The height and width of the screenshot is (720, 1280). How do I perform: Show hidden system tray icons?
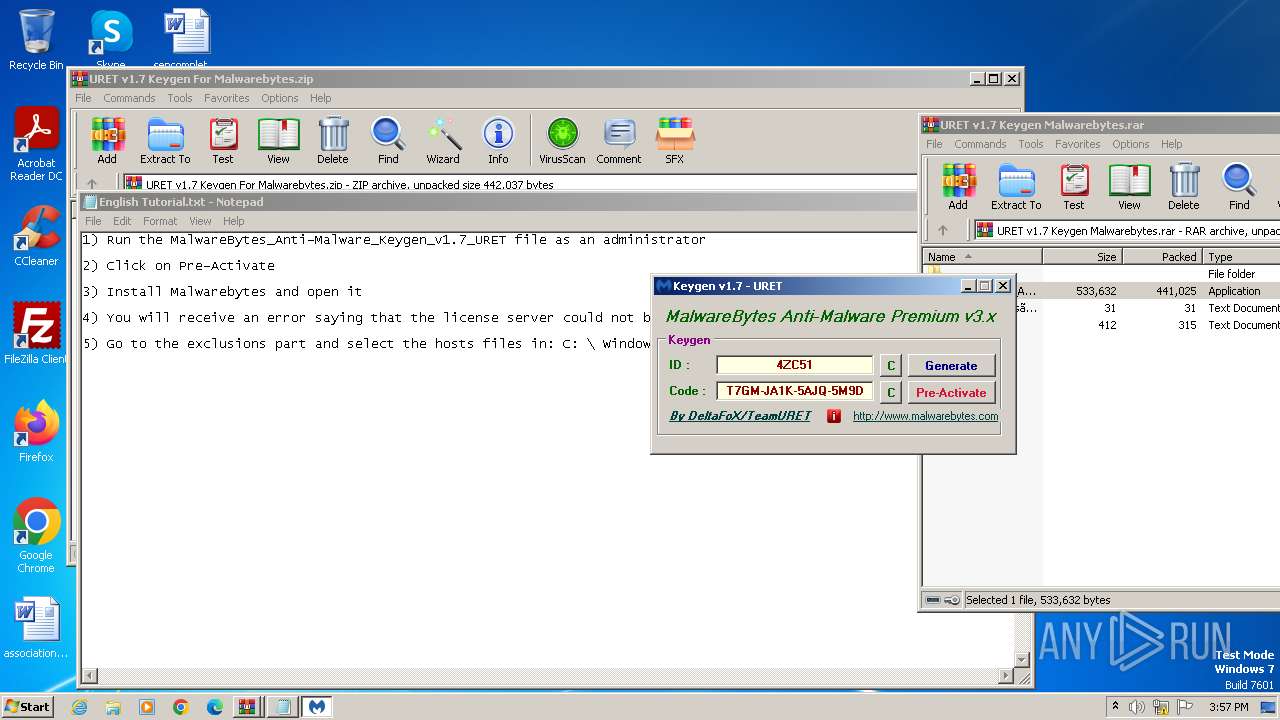1116,707
